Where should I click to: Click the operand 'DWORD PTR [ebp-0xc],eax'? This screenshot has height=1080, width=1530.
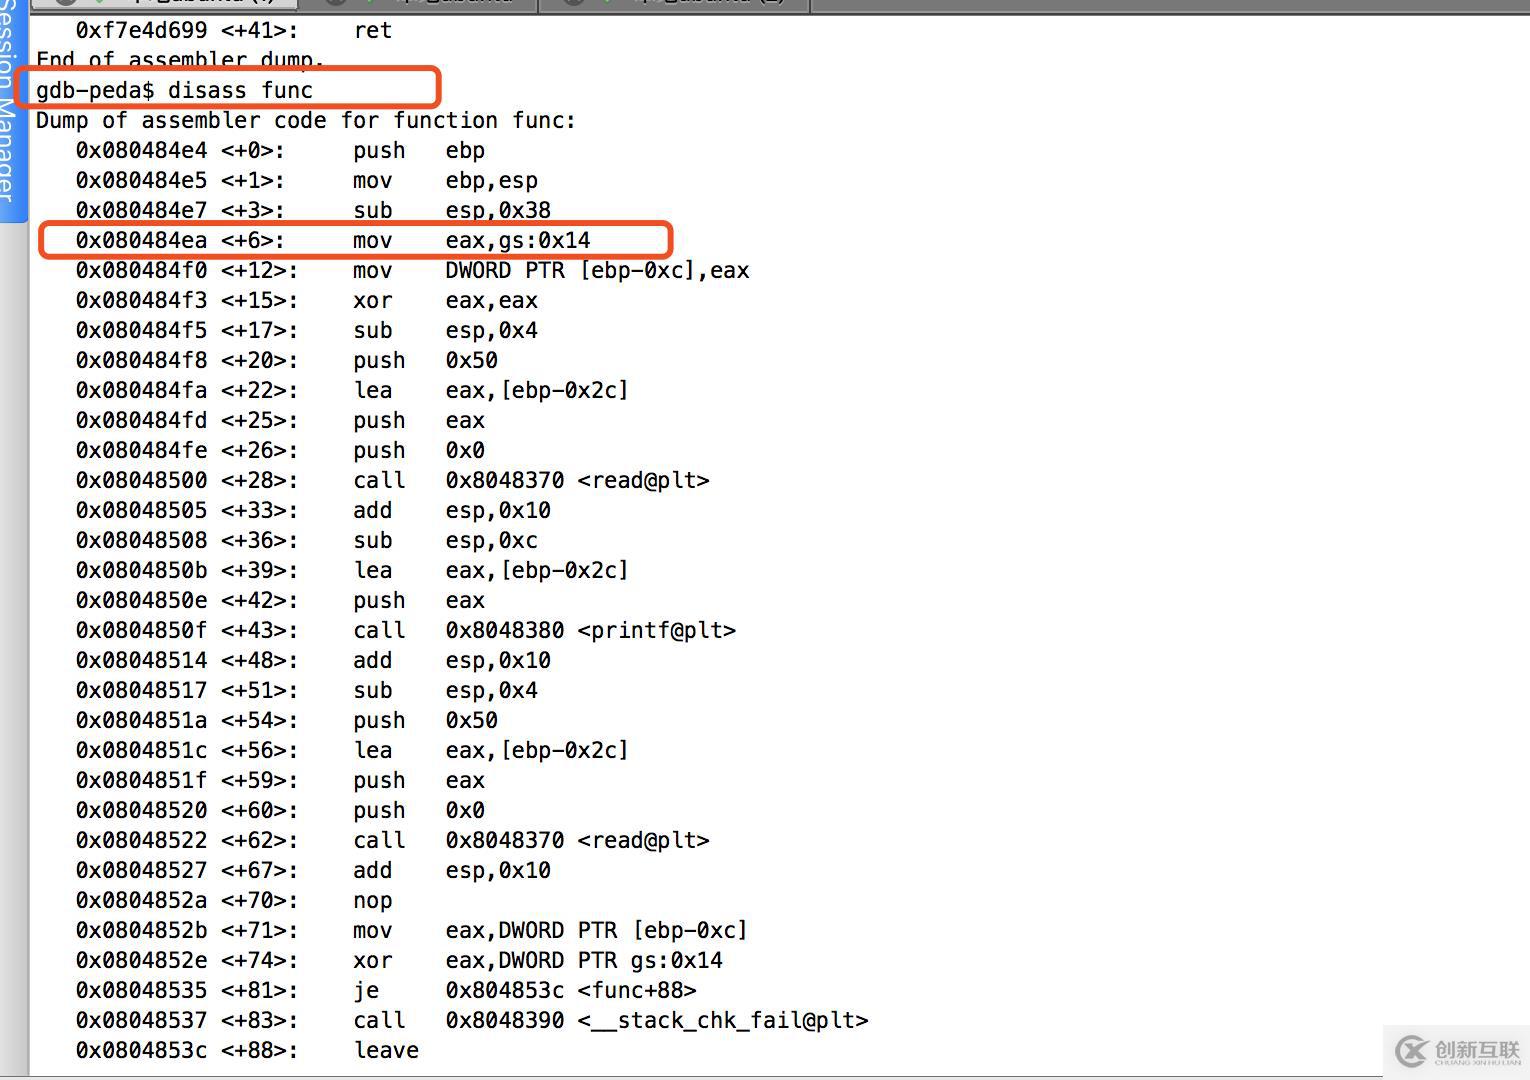597,270
